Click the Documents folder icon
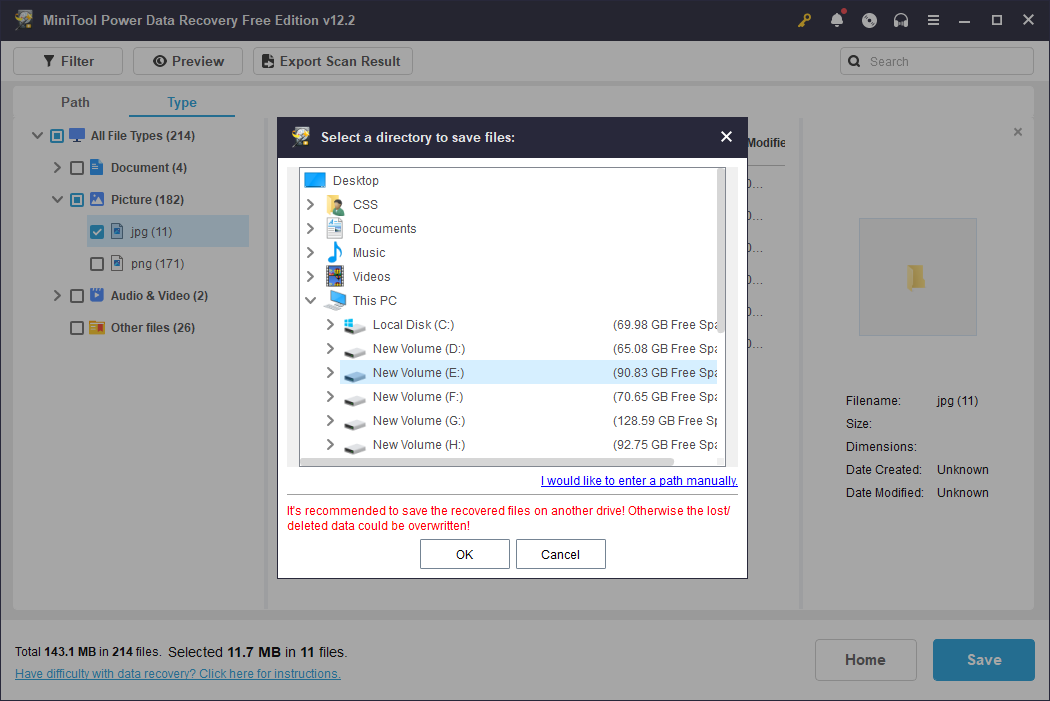The width and height of the screenshot is (1050, 701). (335, 228)
